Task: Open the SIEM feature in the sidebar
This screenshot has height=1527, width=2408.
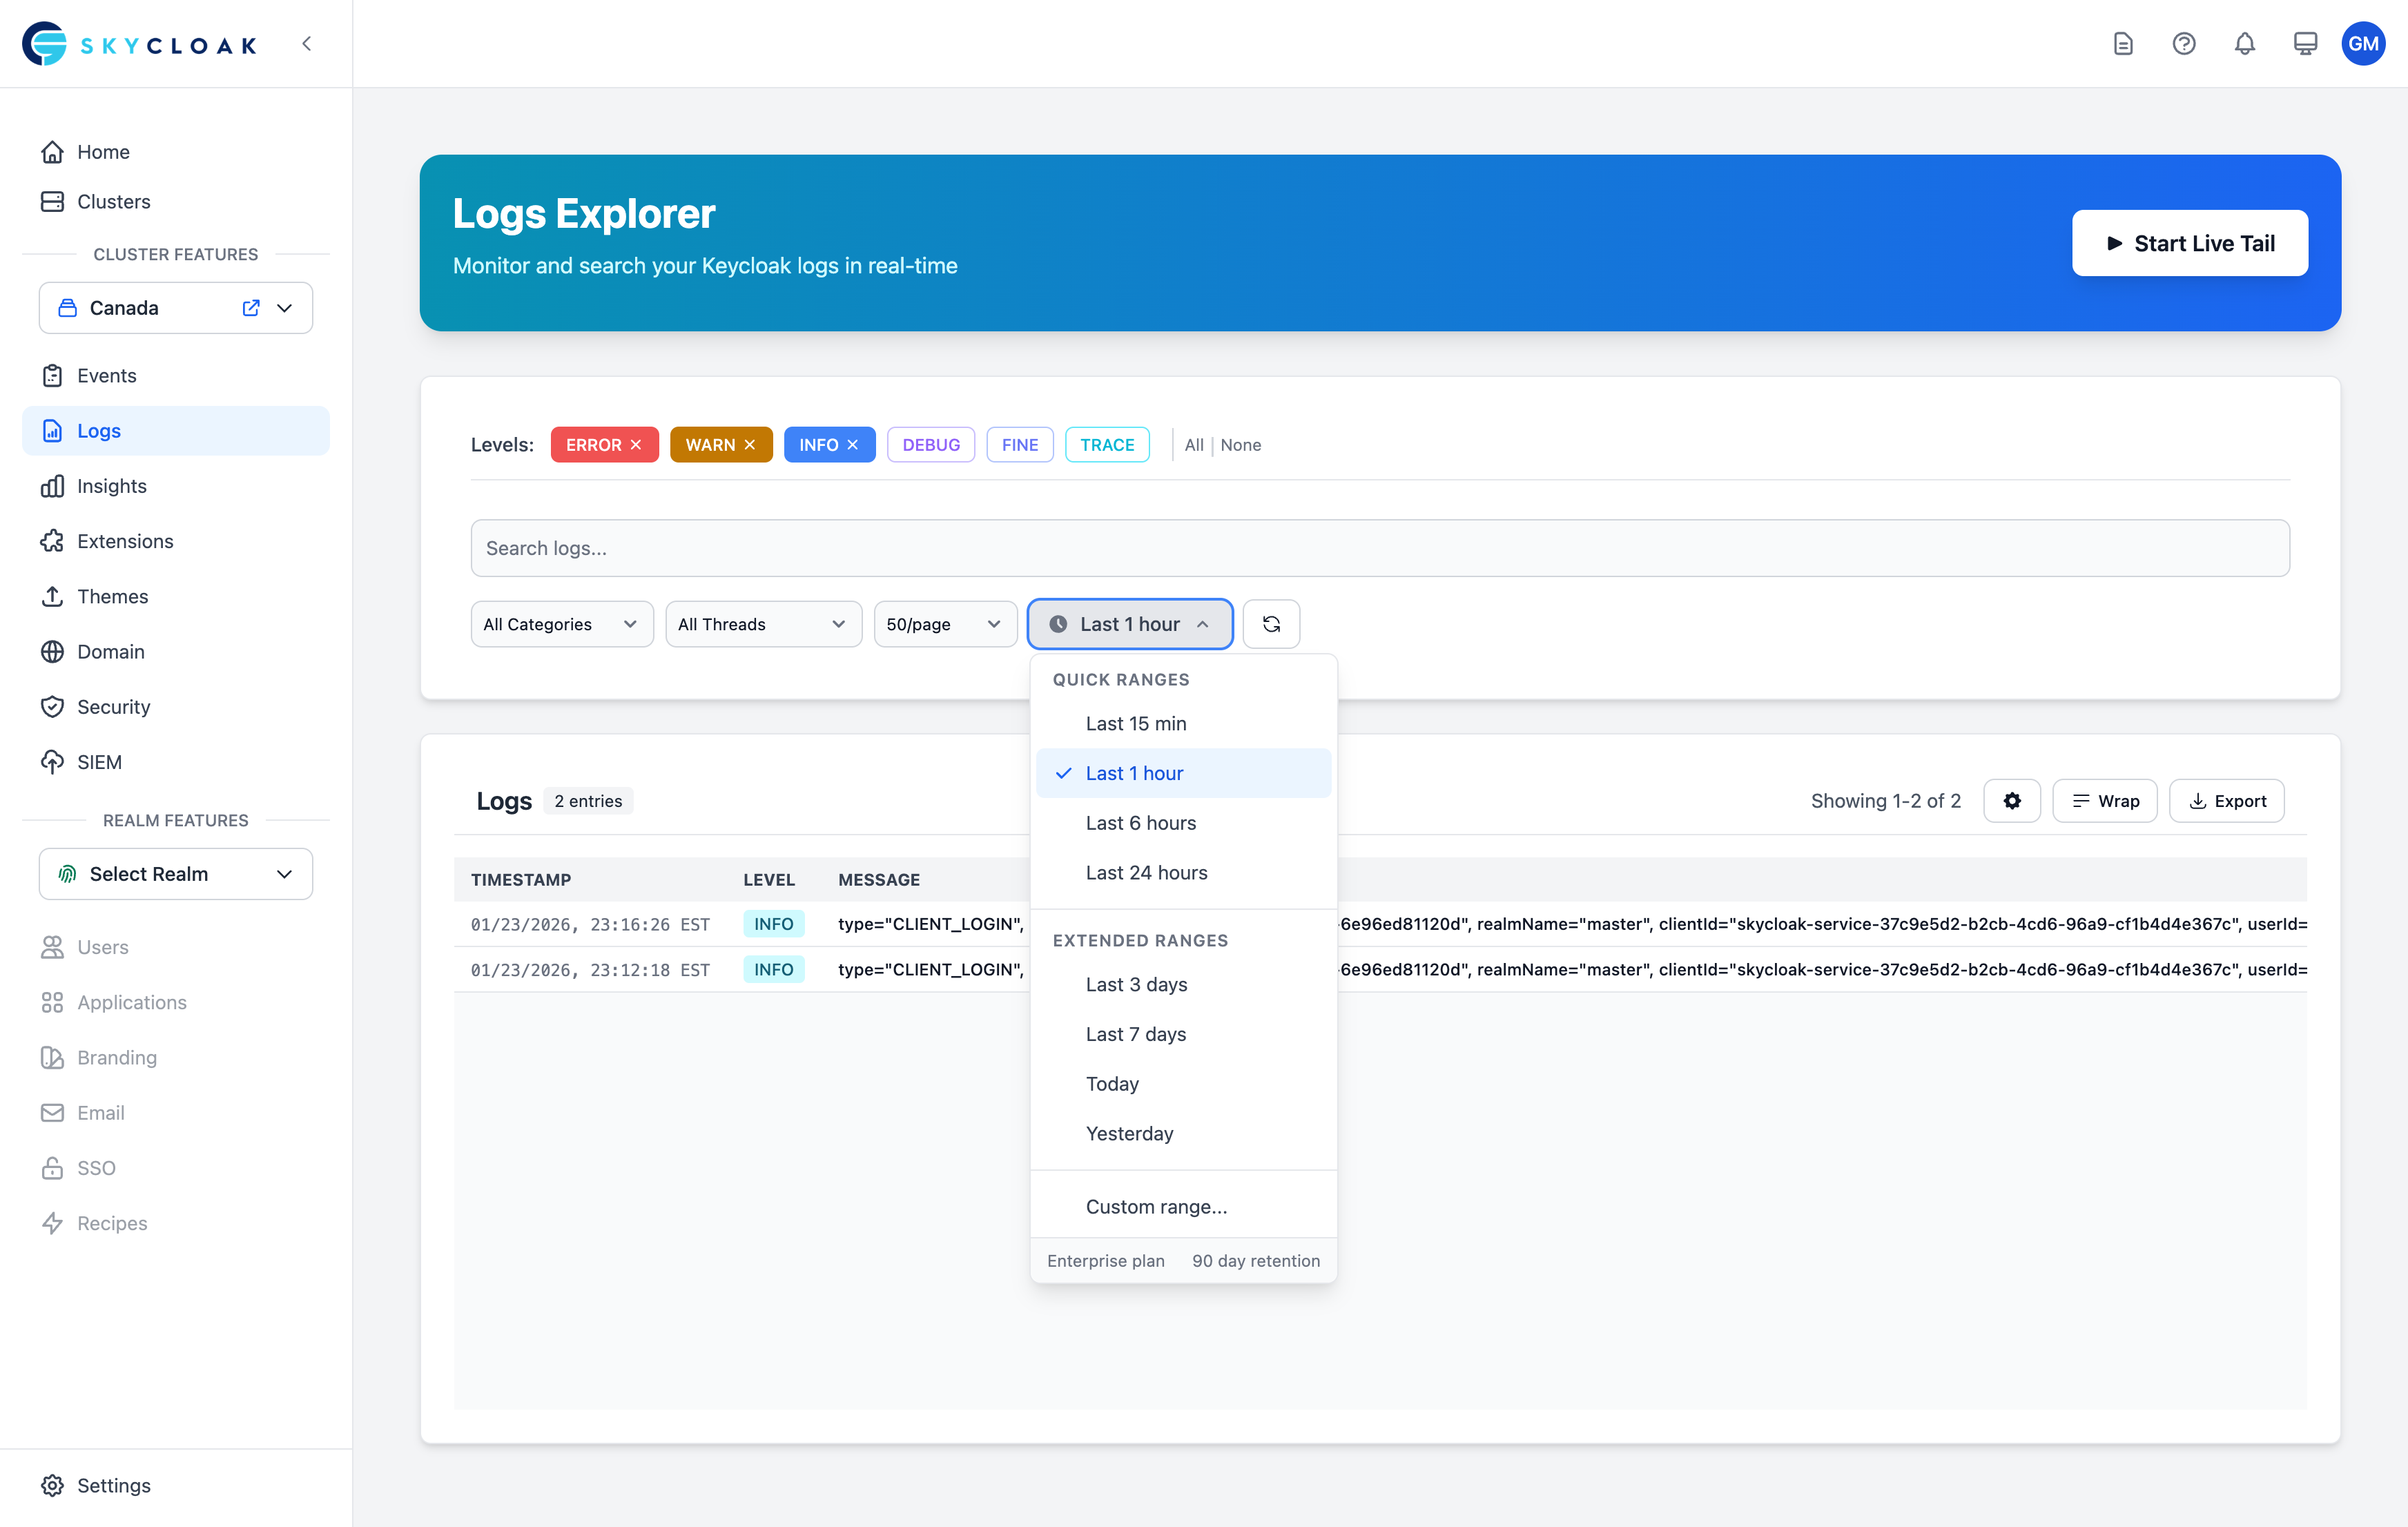Action: coord(99,761)
